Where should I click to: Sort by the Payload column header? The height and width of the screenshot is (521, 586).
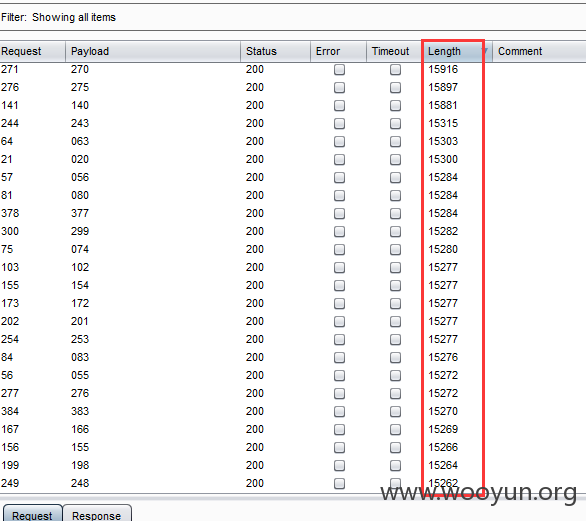coord(153,51)
